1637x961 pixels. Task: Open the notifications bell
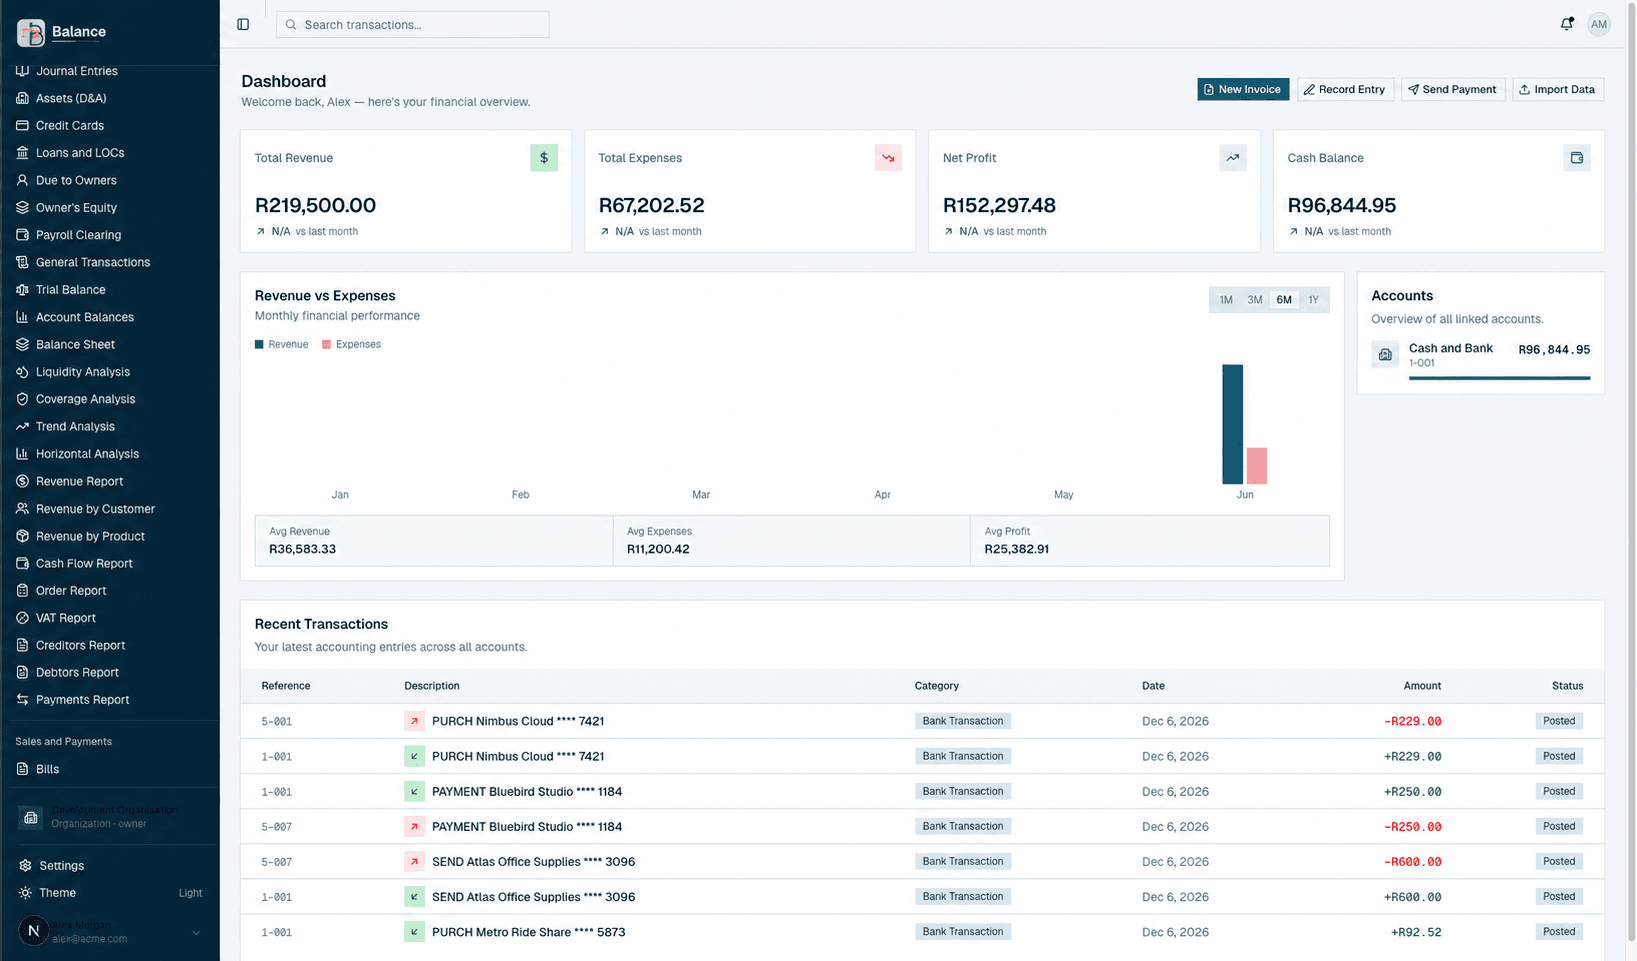1567,24
